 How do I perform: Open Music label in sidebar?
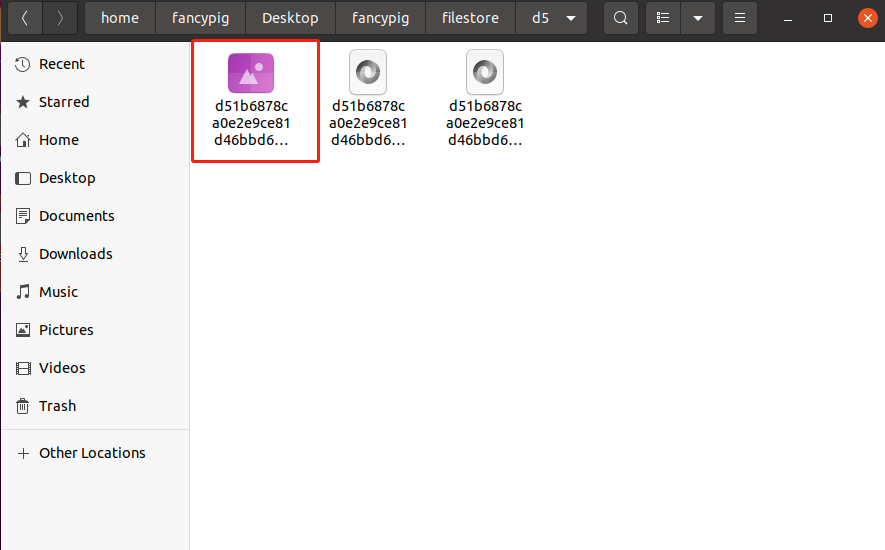click(x=58, y=292)
